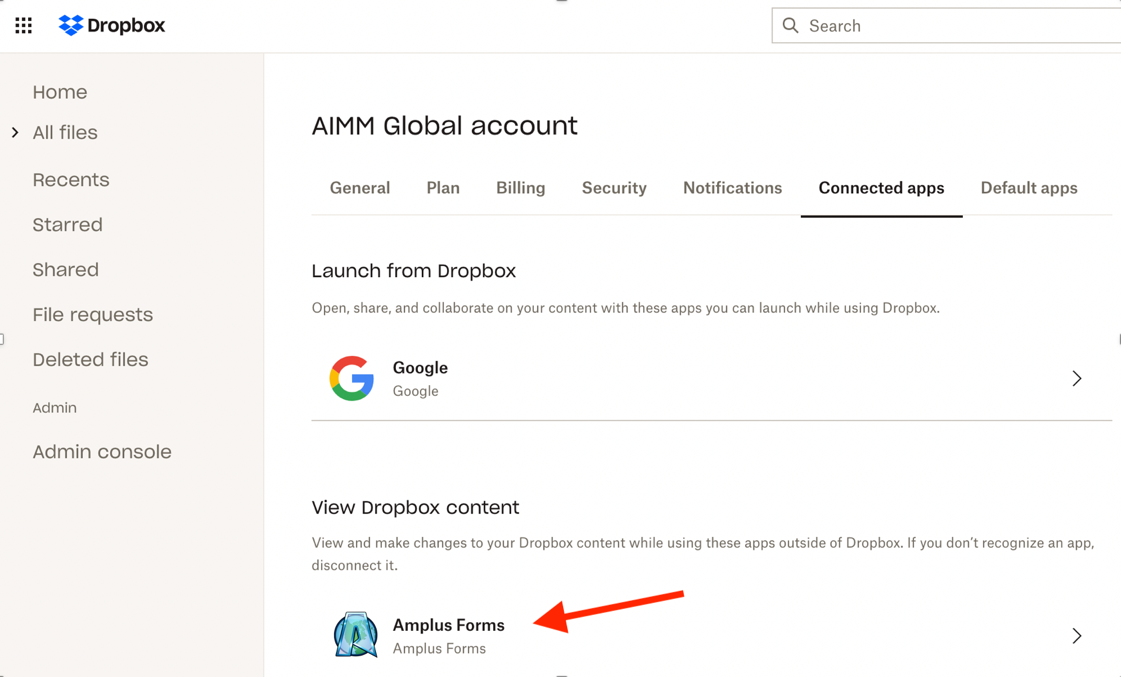Open the Billing tab
Image resolution: width=1121 pixels, height=677 pixels.
click(520, 188)
